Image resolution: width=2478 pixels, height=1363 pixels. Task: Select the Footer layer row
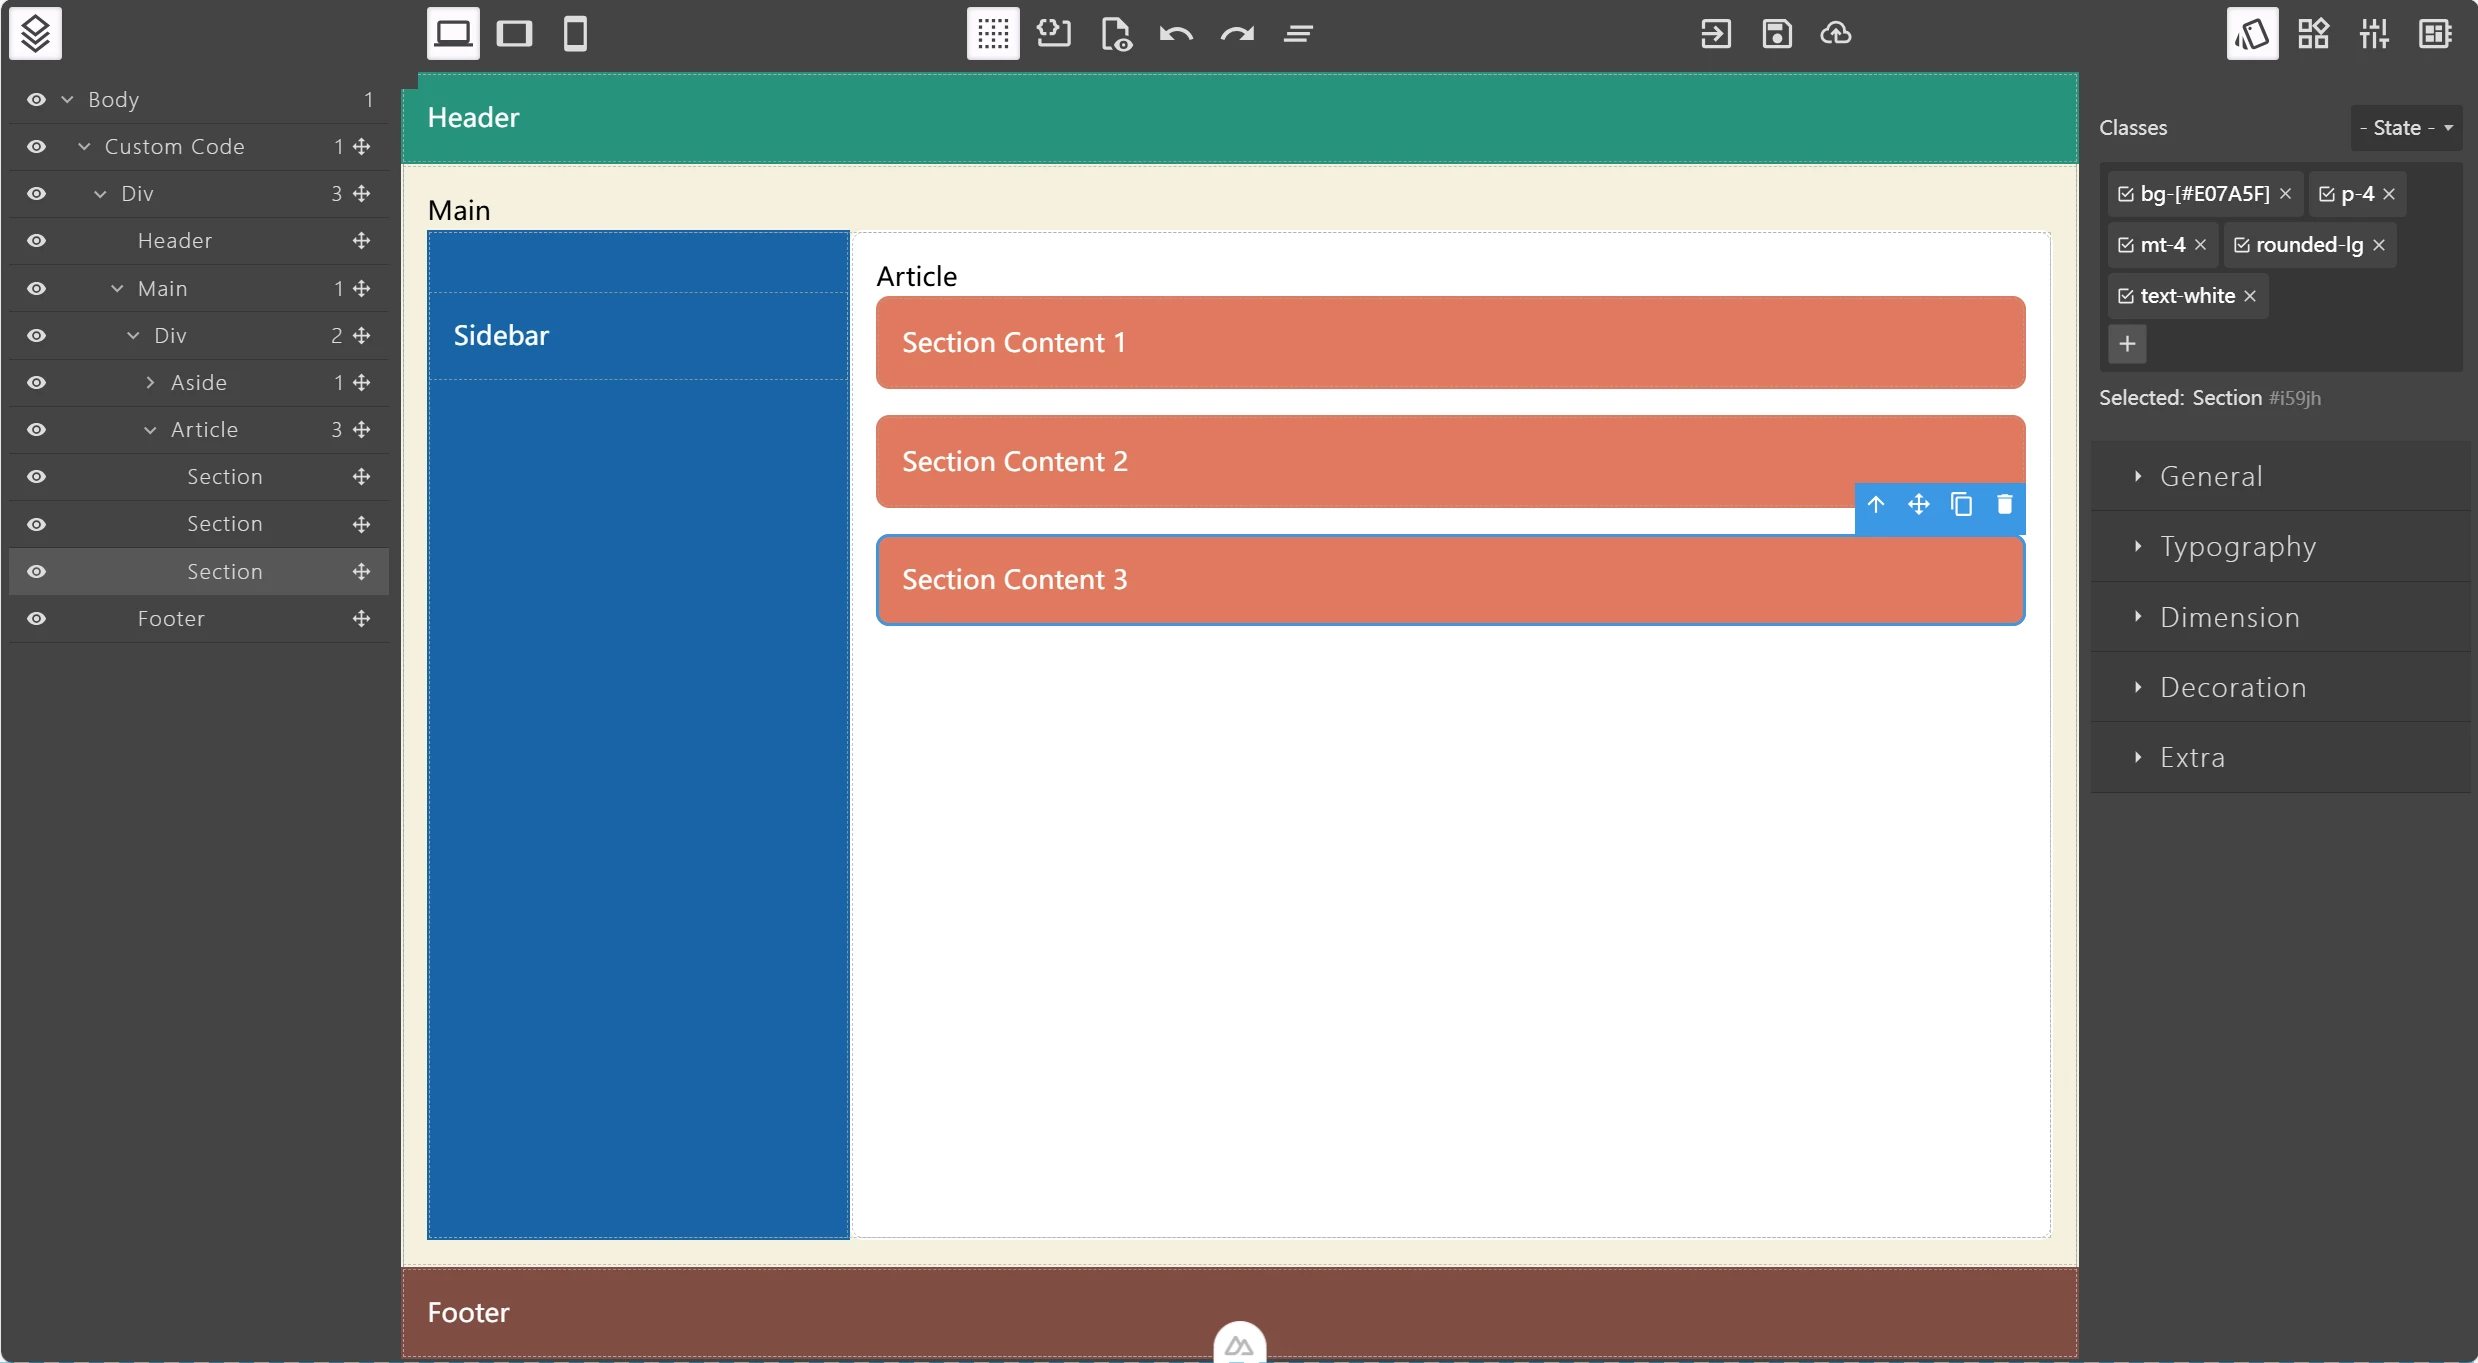[199, 619]
